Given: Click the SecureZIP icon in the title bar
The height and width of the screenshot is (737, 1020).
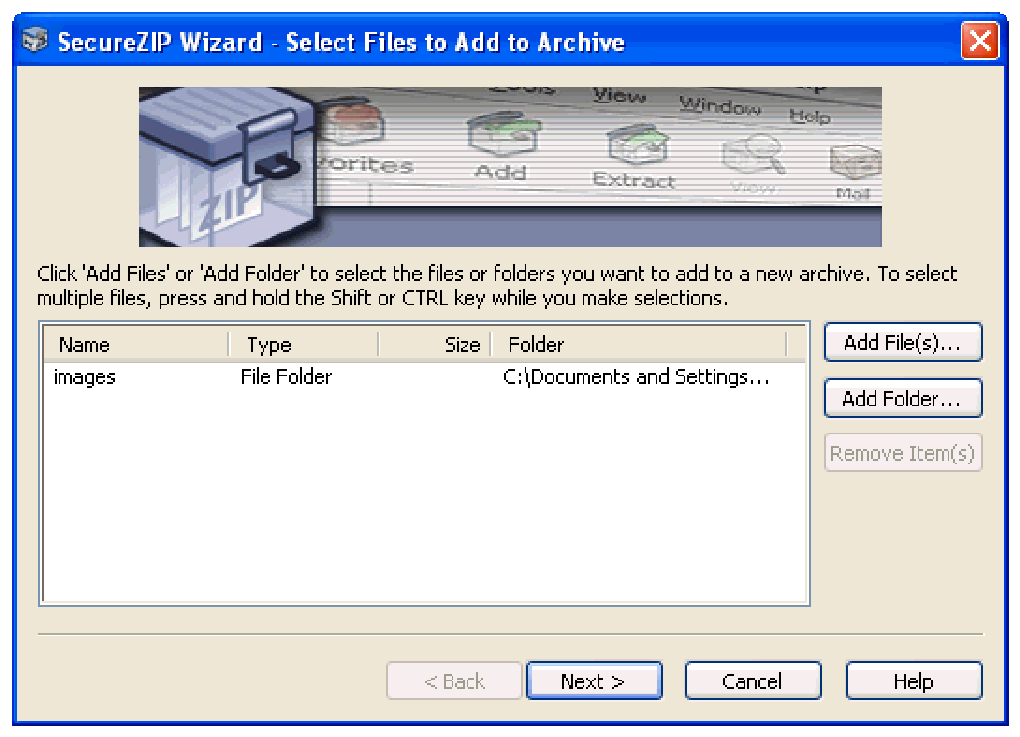Looking at the screenshot, I should point(33,40).
